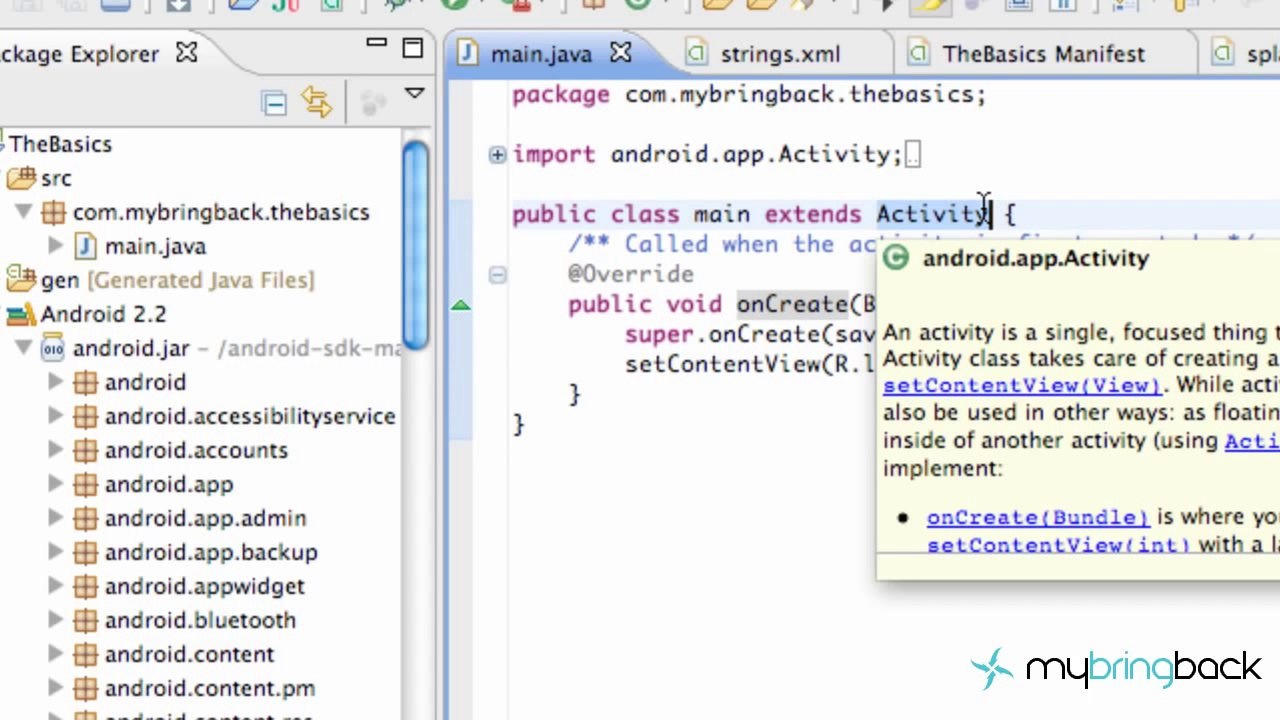Expand the android.app package
Viewport: 1280px width, 720px height.
[55, 484]
